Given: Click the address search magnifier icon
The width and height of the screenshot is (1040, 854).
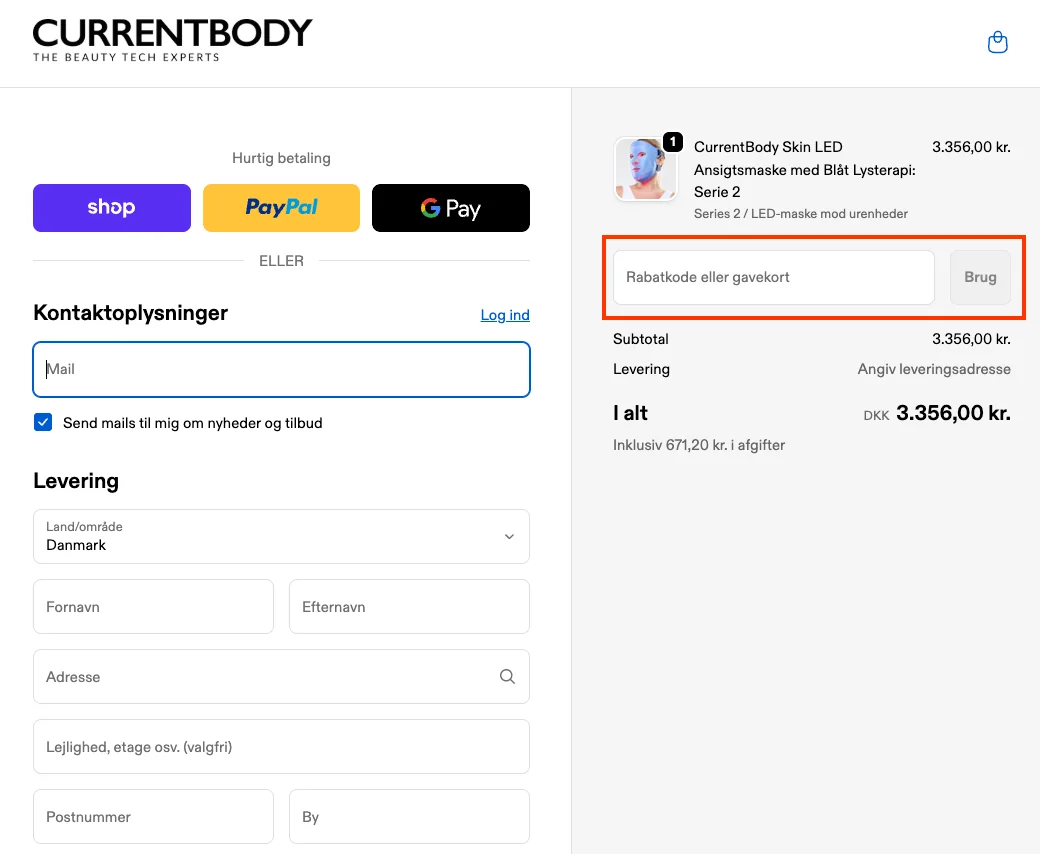Looking at the screenshot, I should click(x=507, y=676).
